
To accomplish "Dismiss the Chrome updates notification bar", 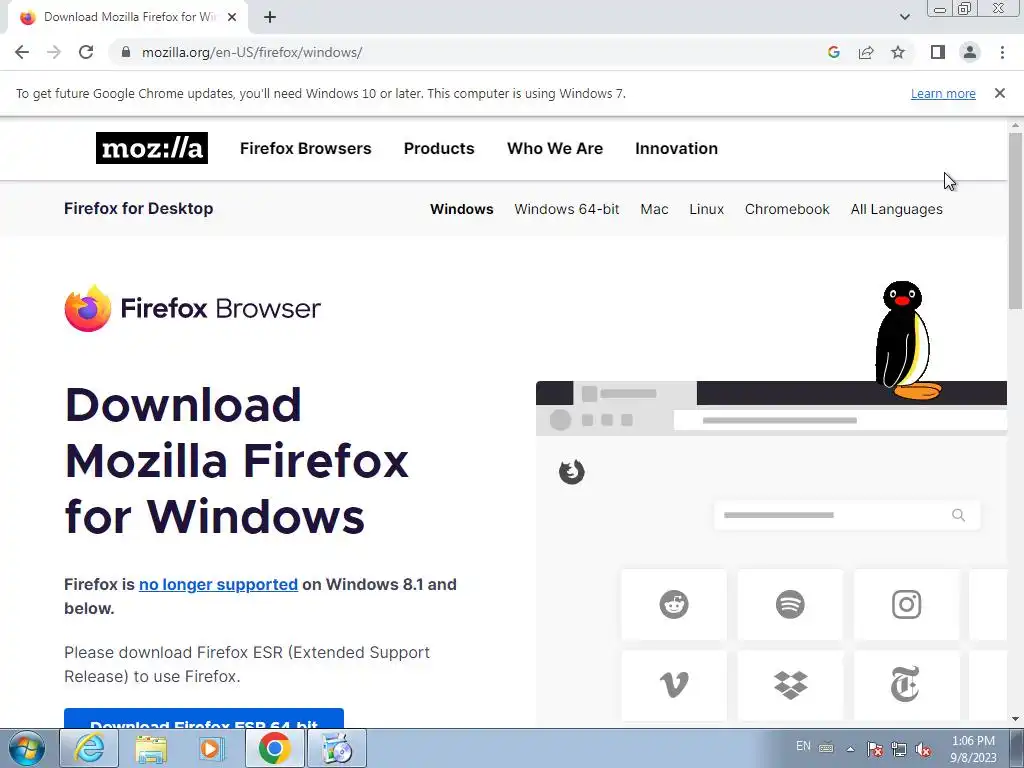I will pos(1000,93).
